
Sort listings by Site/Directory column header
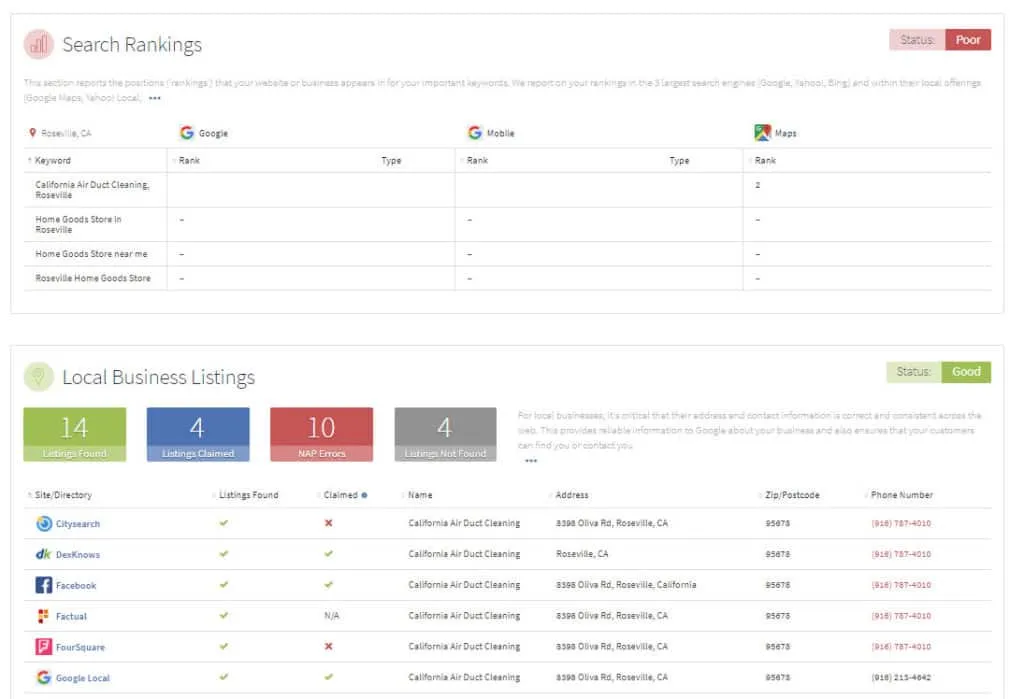(62, 495)
